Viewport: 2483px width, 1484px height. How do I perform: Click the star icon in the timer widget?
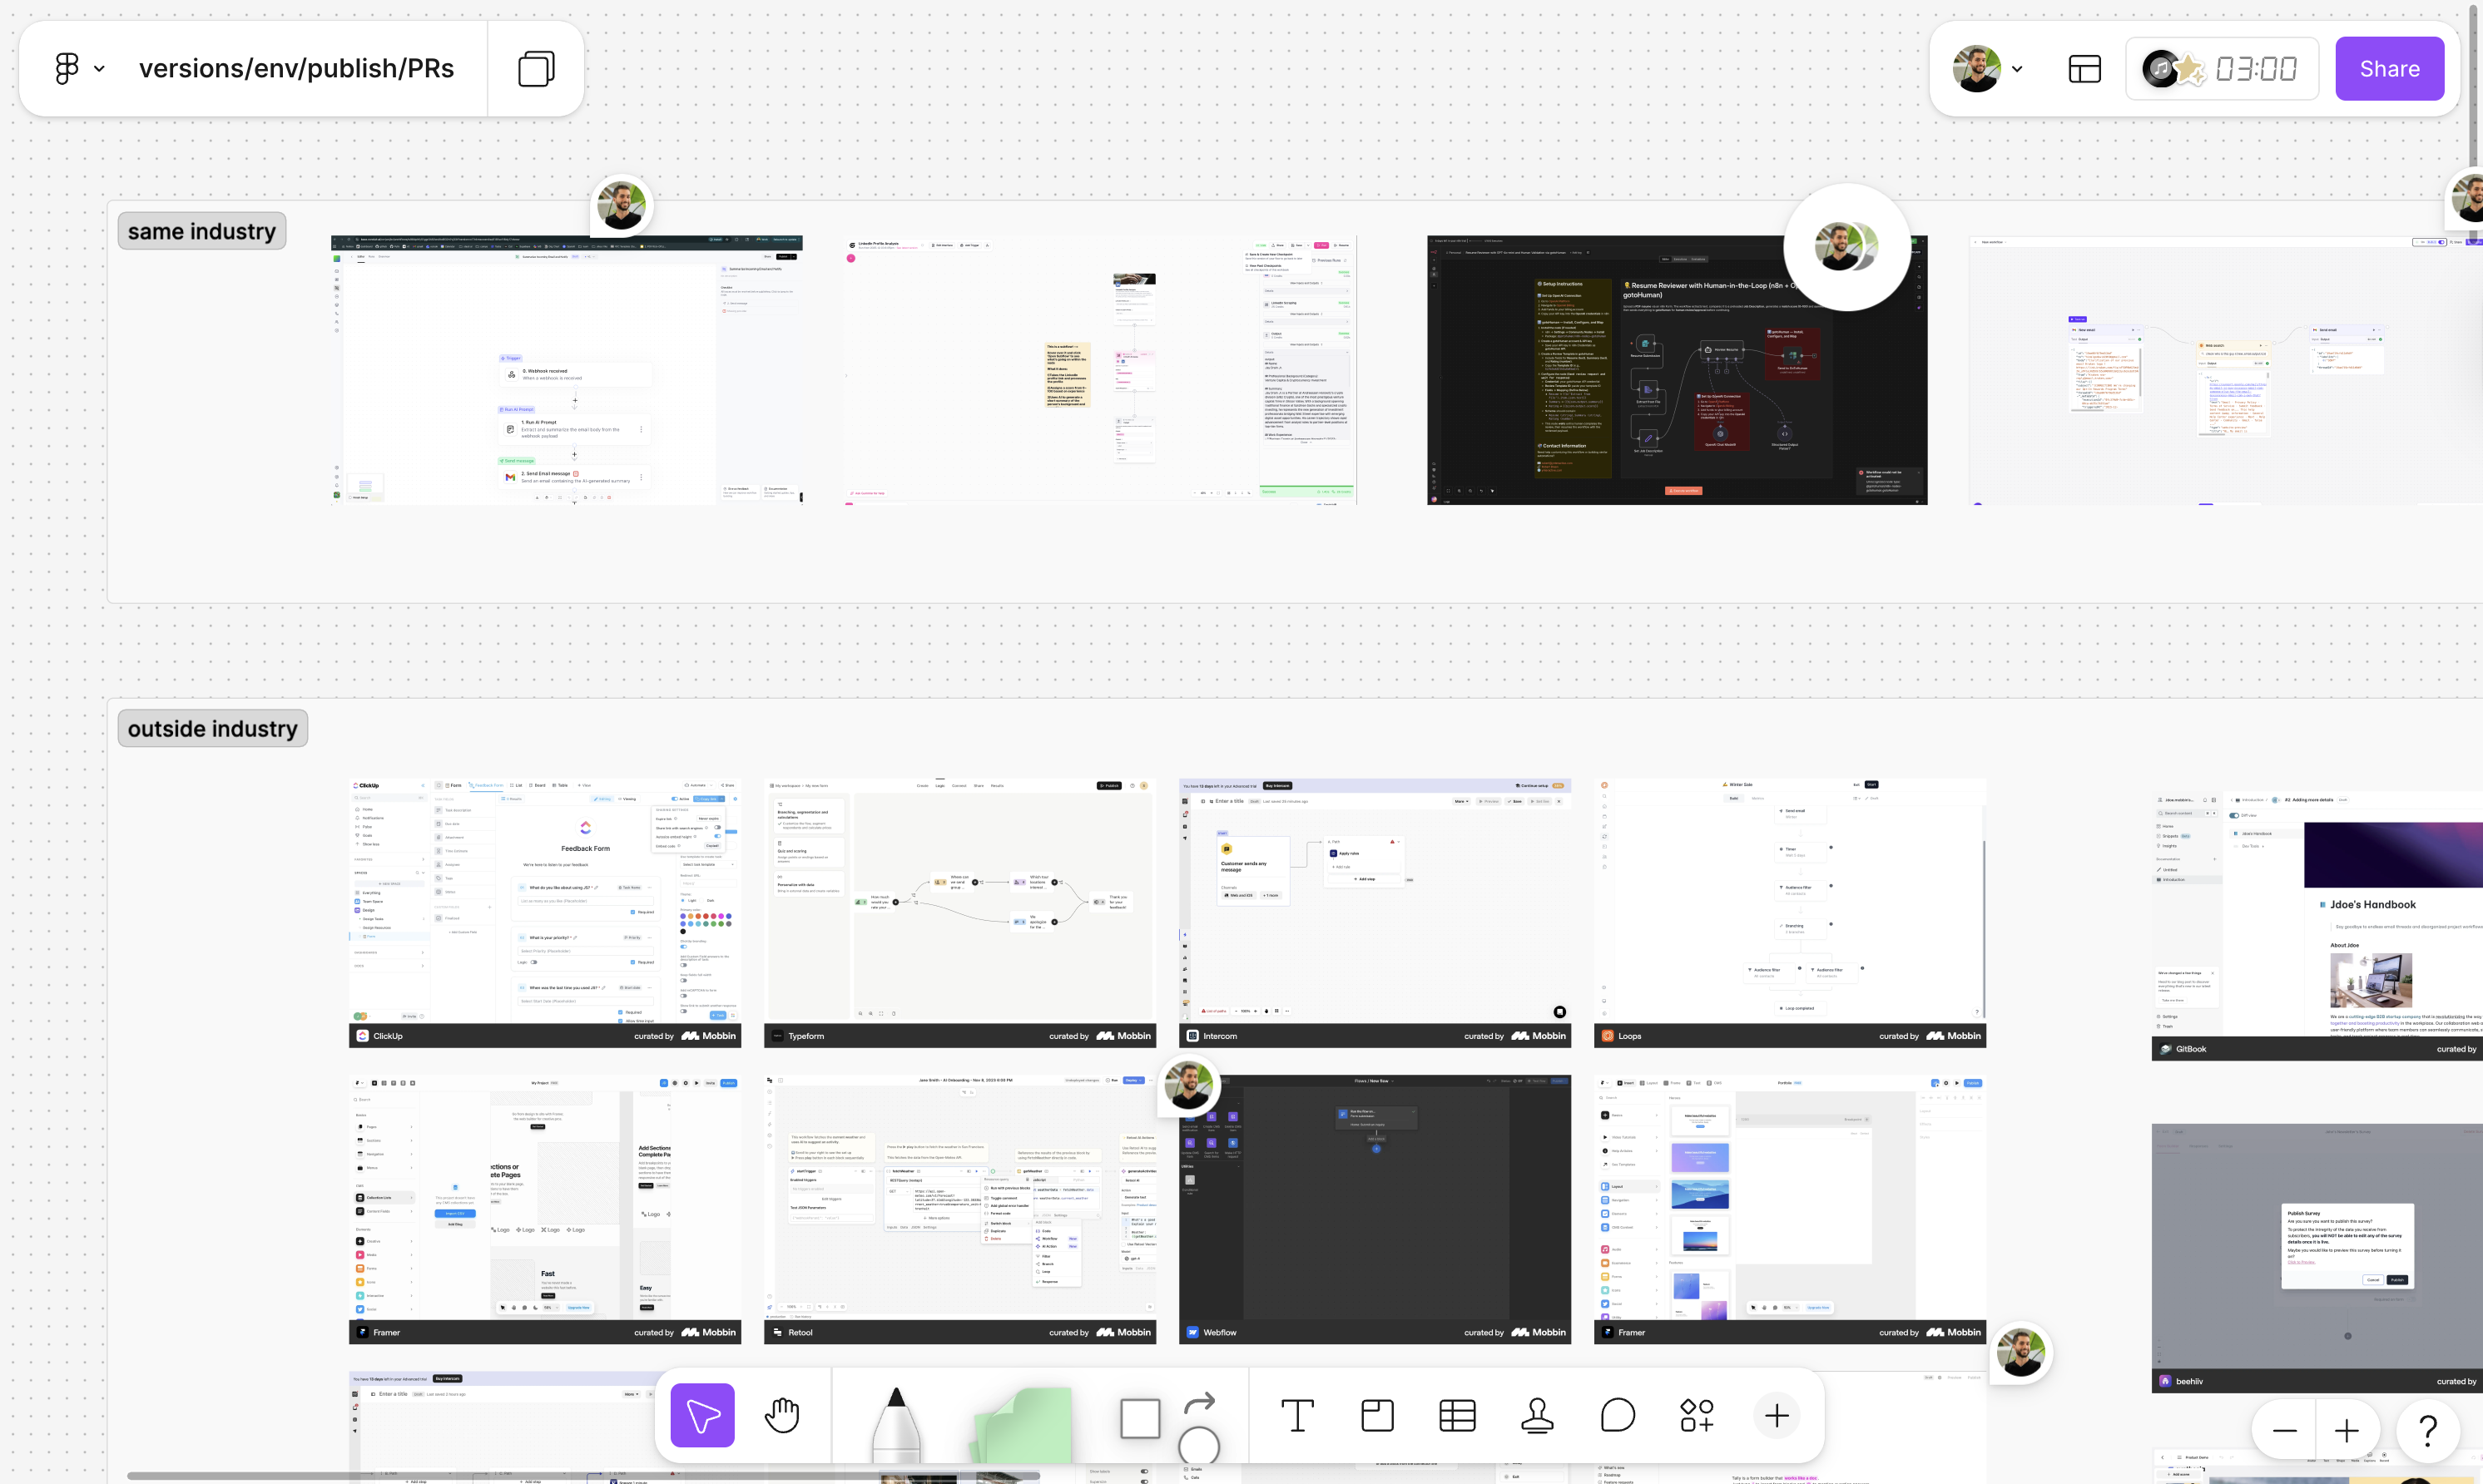2190,69
